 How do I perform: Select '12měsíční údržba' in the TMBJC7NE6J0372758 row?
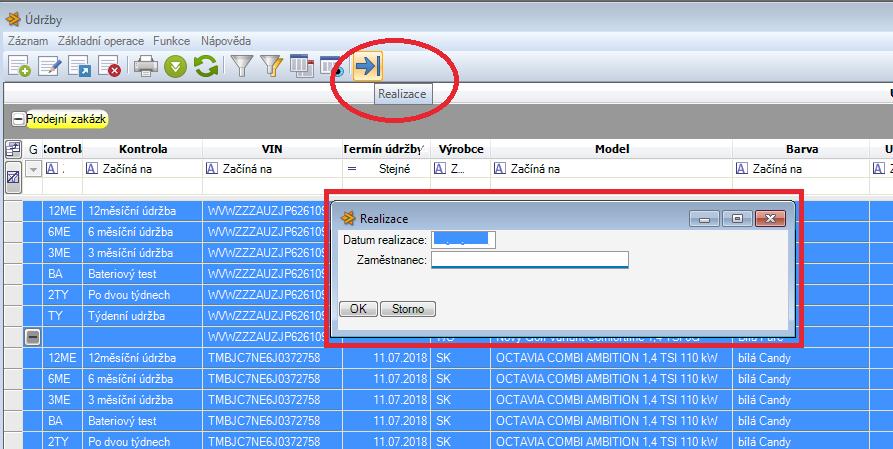142,358
